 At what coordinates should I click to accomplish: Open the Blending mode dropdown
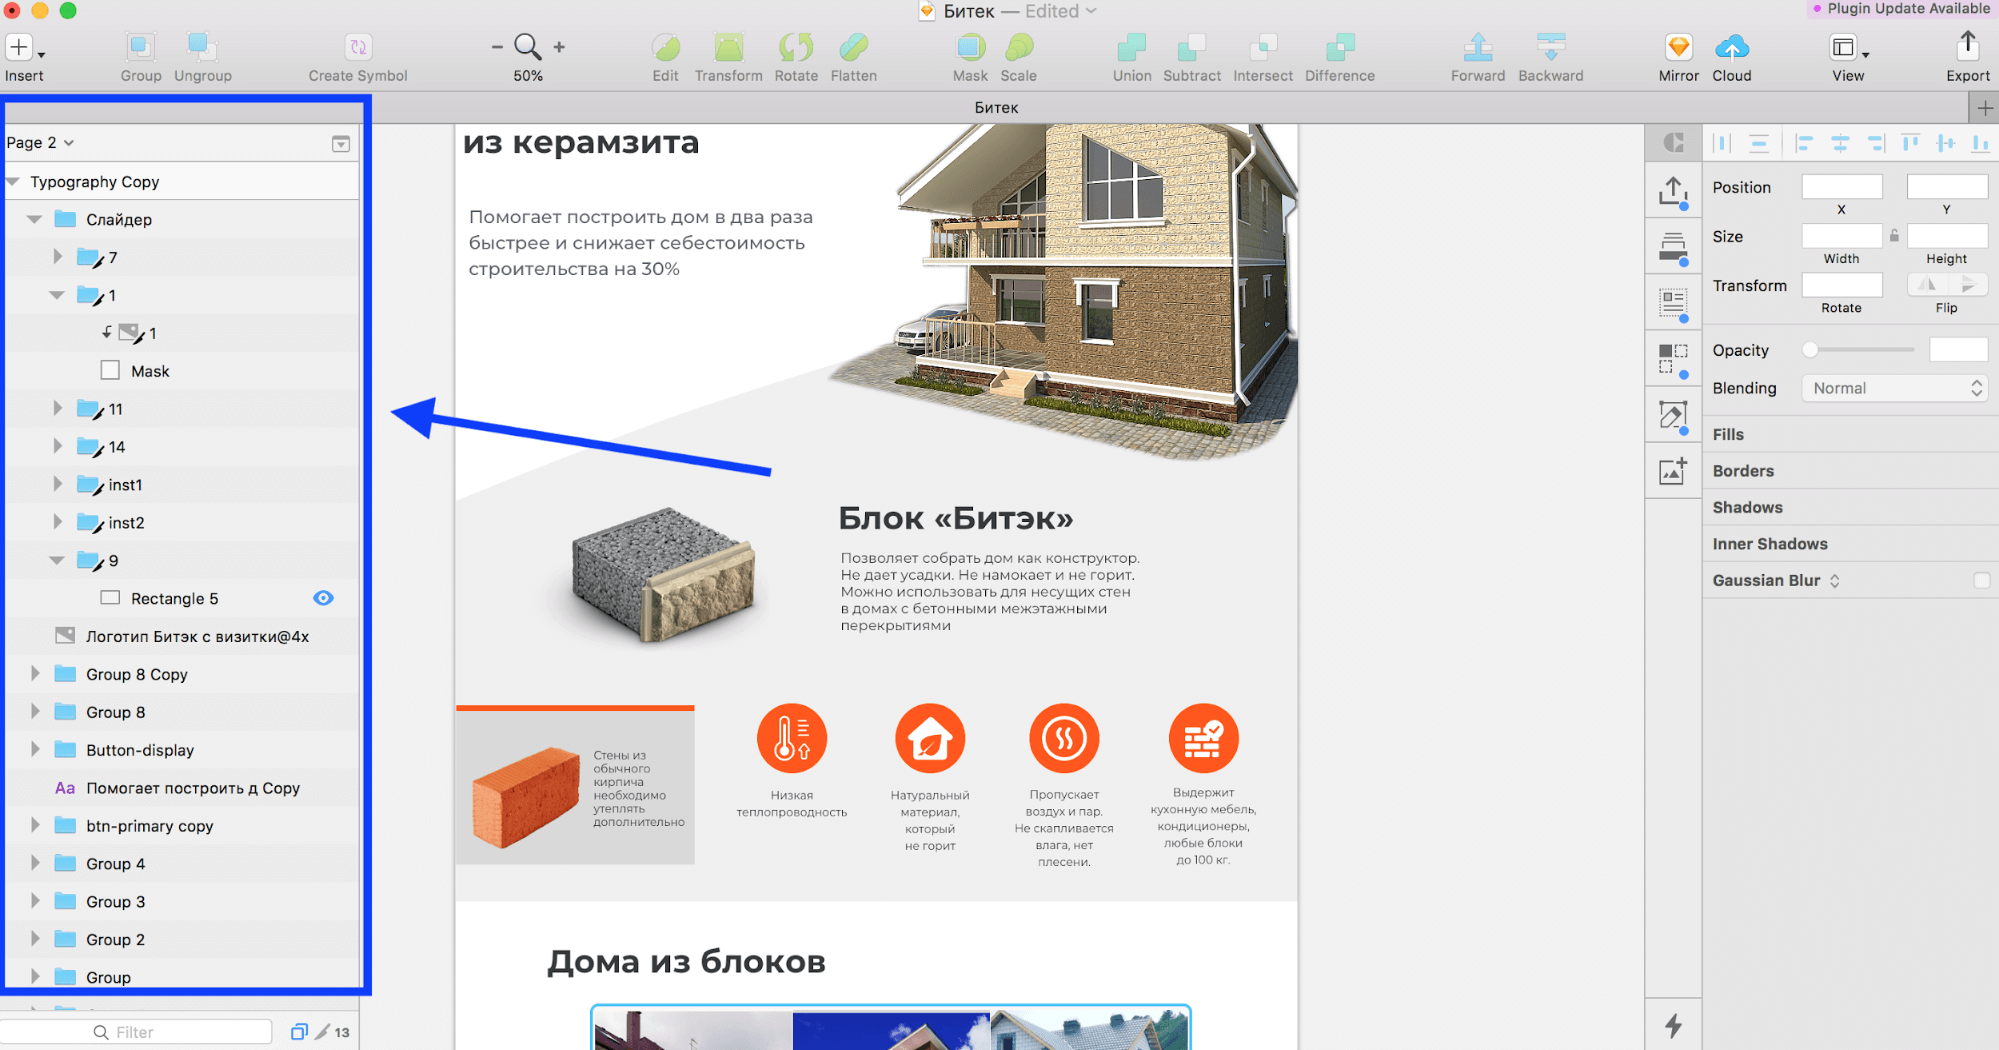pyautogui.click(x=1894, y=388)
